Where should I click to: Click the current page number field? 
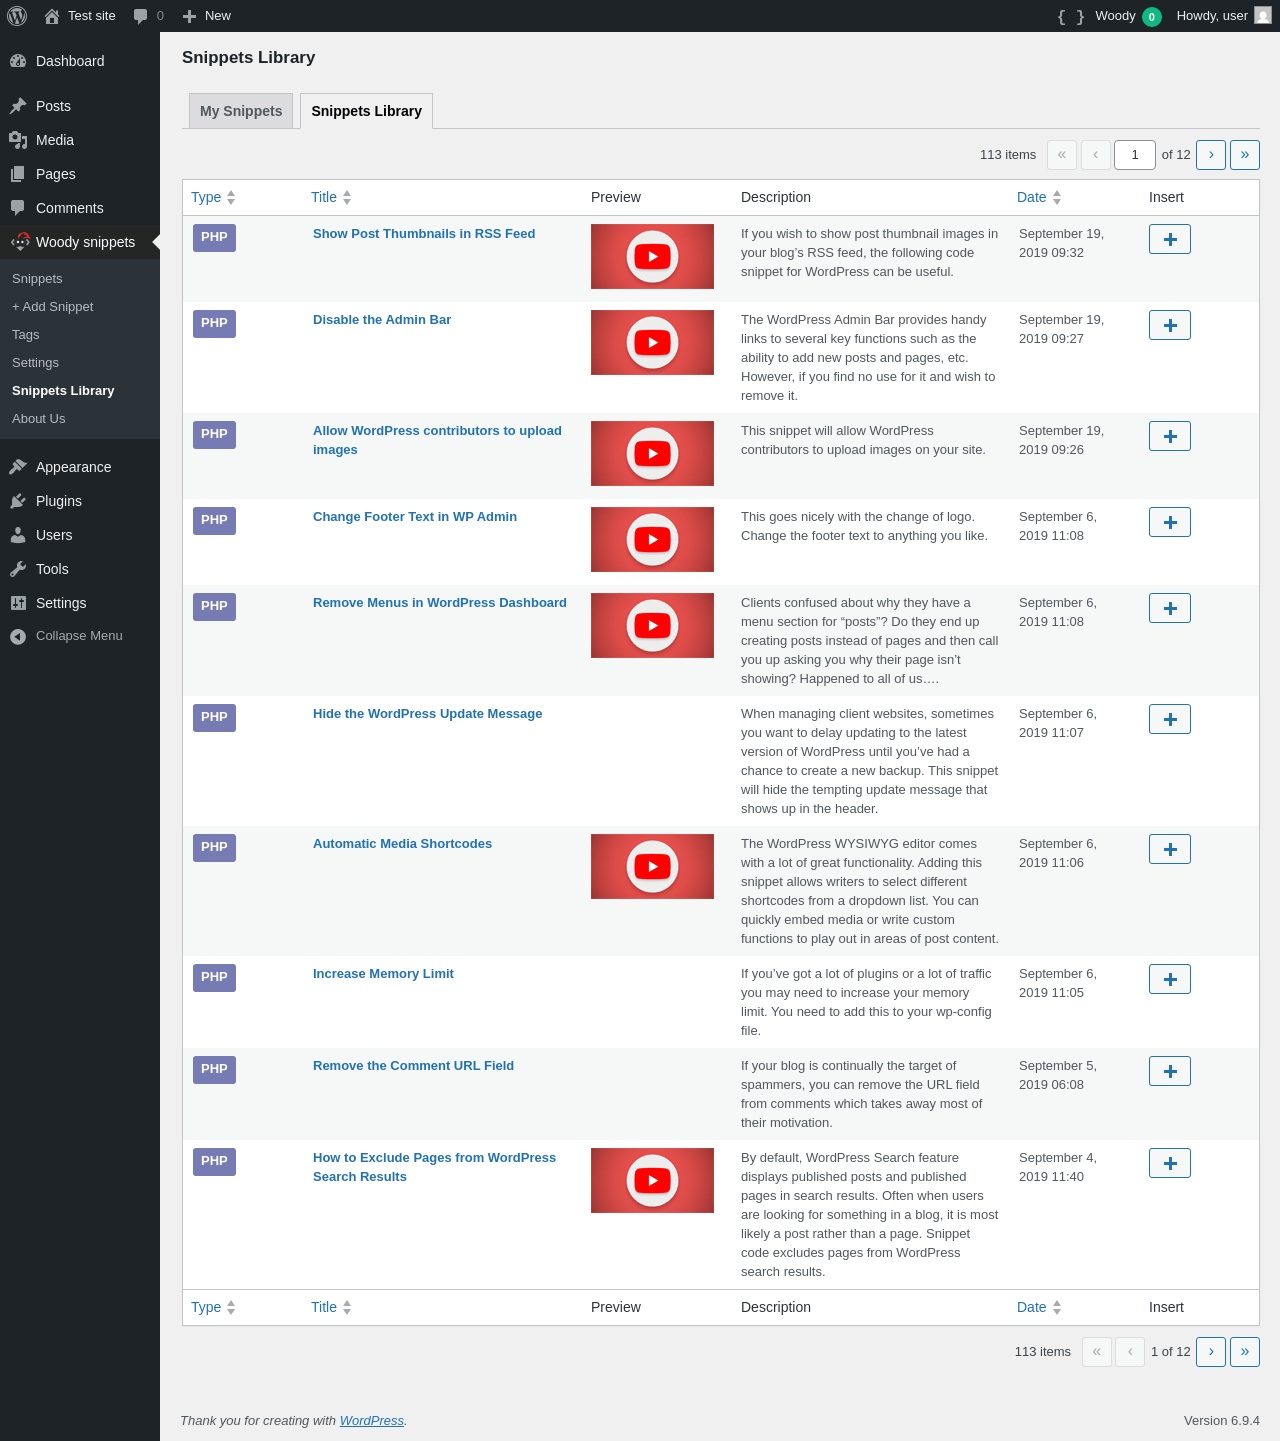click(1135, 155)
